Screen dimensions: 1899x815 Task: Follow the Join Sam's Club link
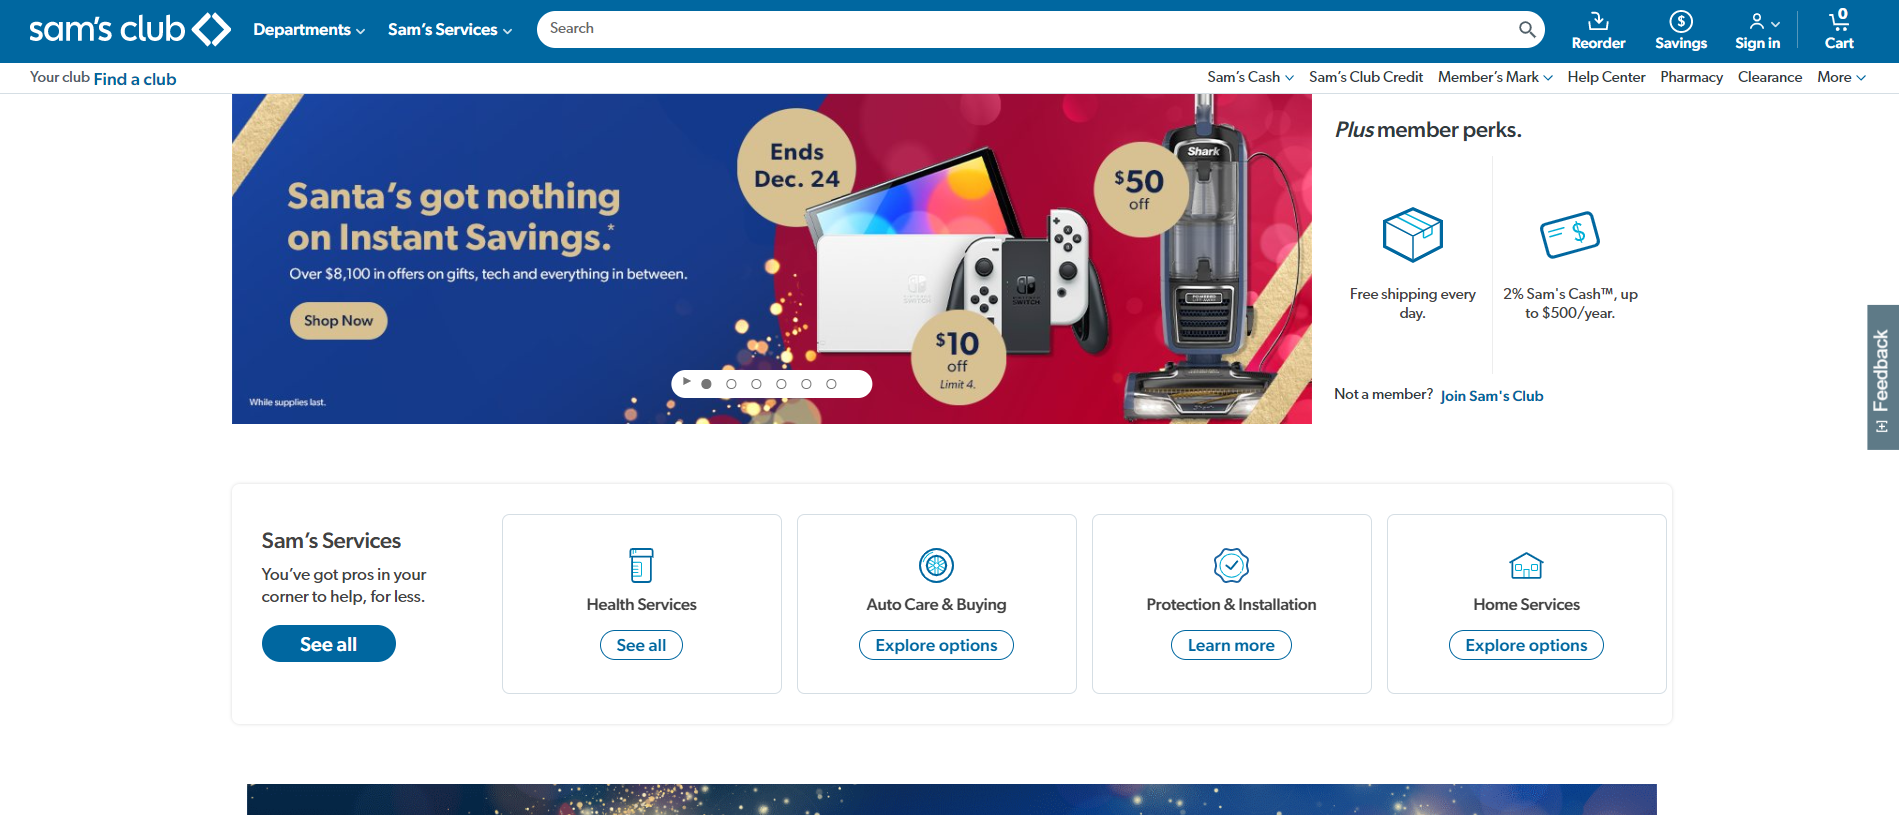1491,396
